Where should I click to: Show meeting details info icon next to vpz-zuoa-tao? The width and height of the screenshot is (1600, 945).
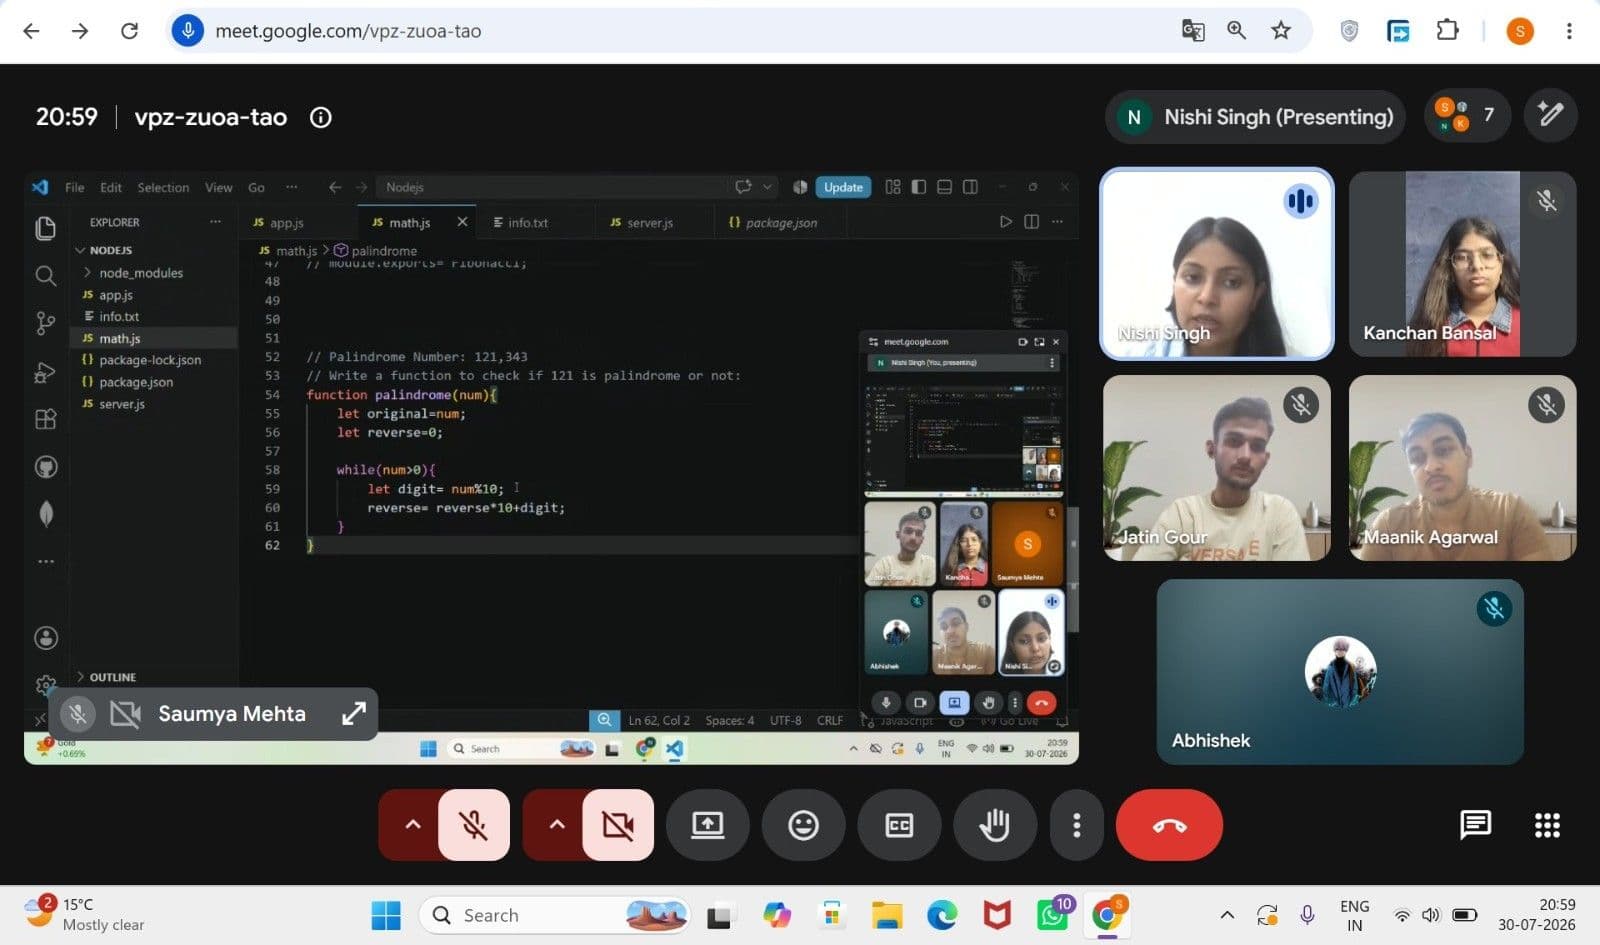[320, 117]
